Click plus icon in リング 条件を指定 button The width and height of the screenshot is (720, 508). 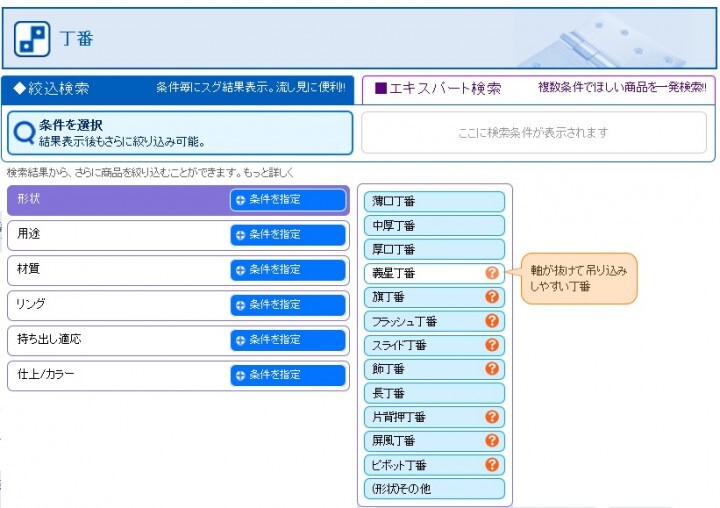[x=240, y=305]
